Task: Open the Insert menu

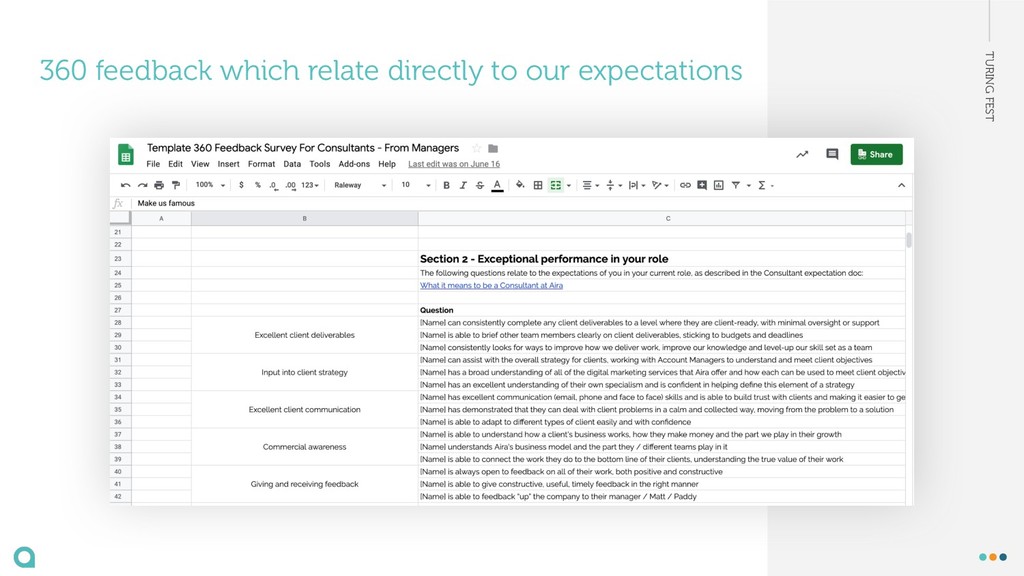Action: point(229,164)
